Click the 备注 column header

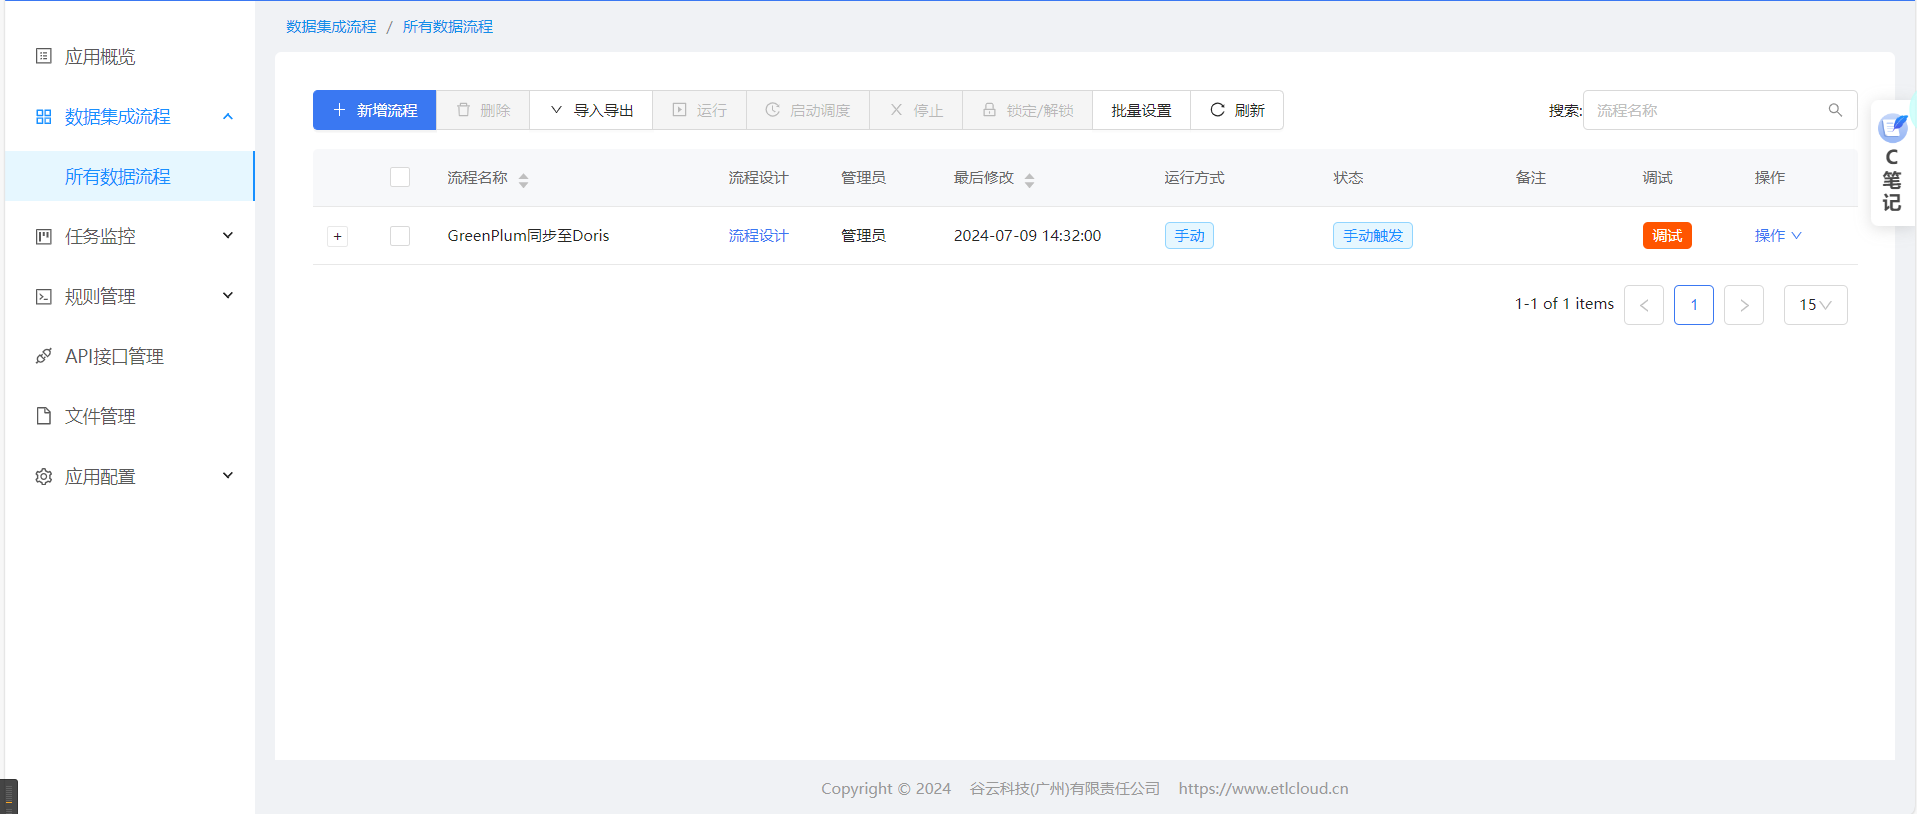[x=1531, y=178]
